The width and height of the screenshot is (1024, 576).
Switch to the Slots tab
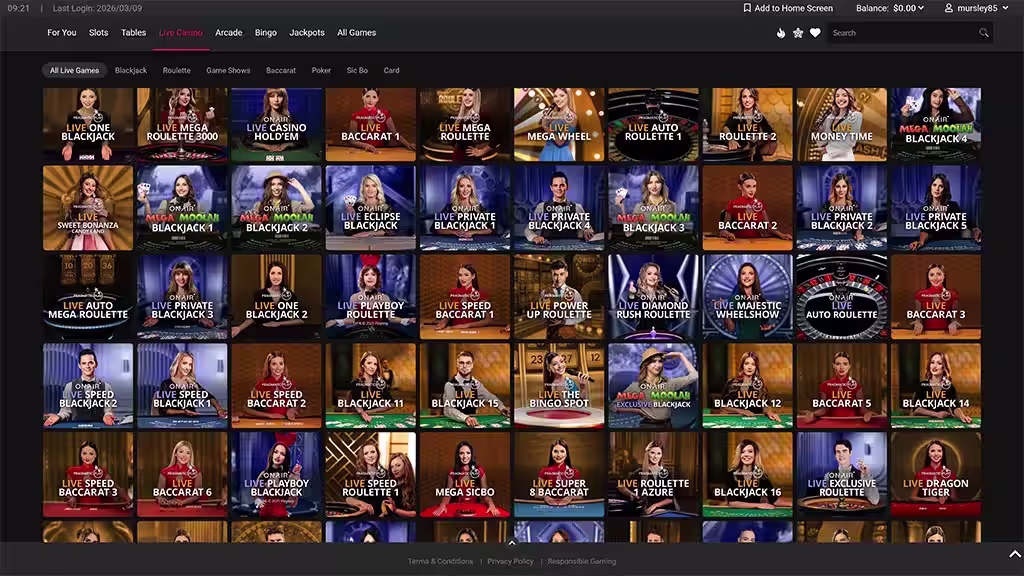pos(99,33)
